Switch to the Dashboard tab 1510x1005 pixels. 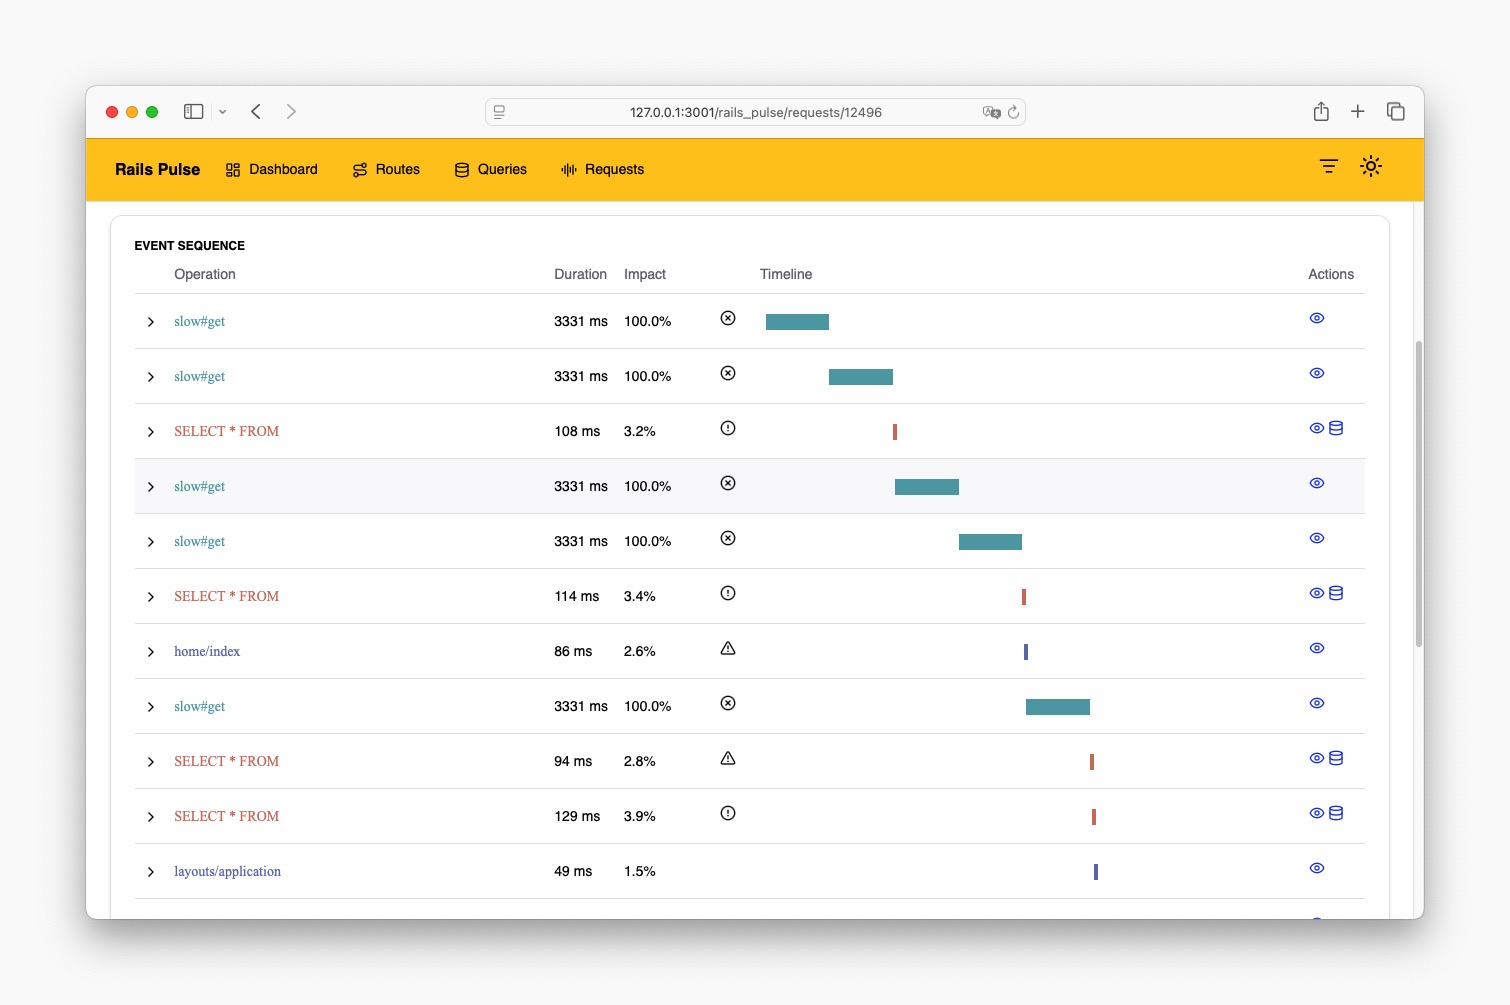click(271, 169)
